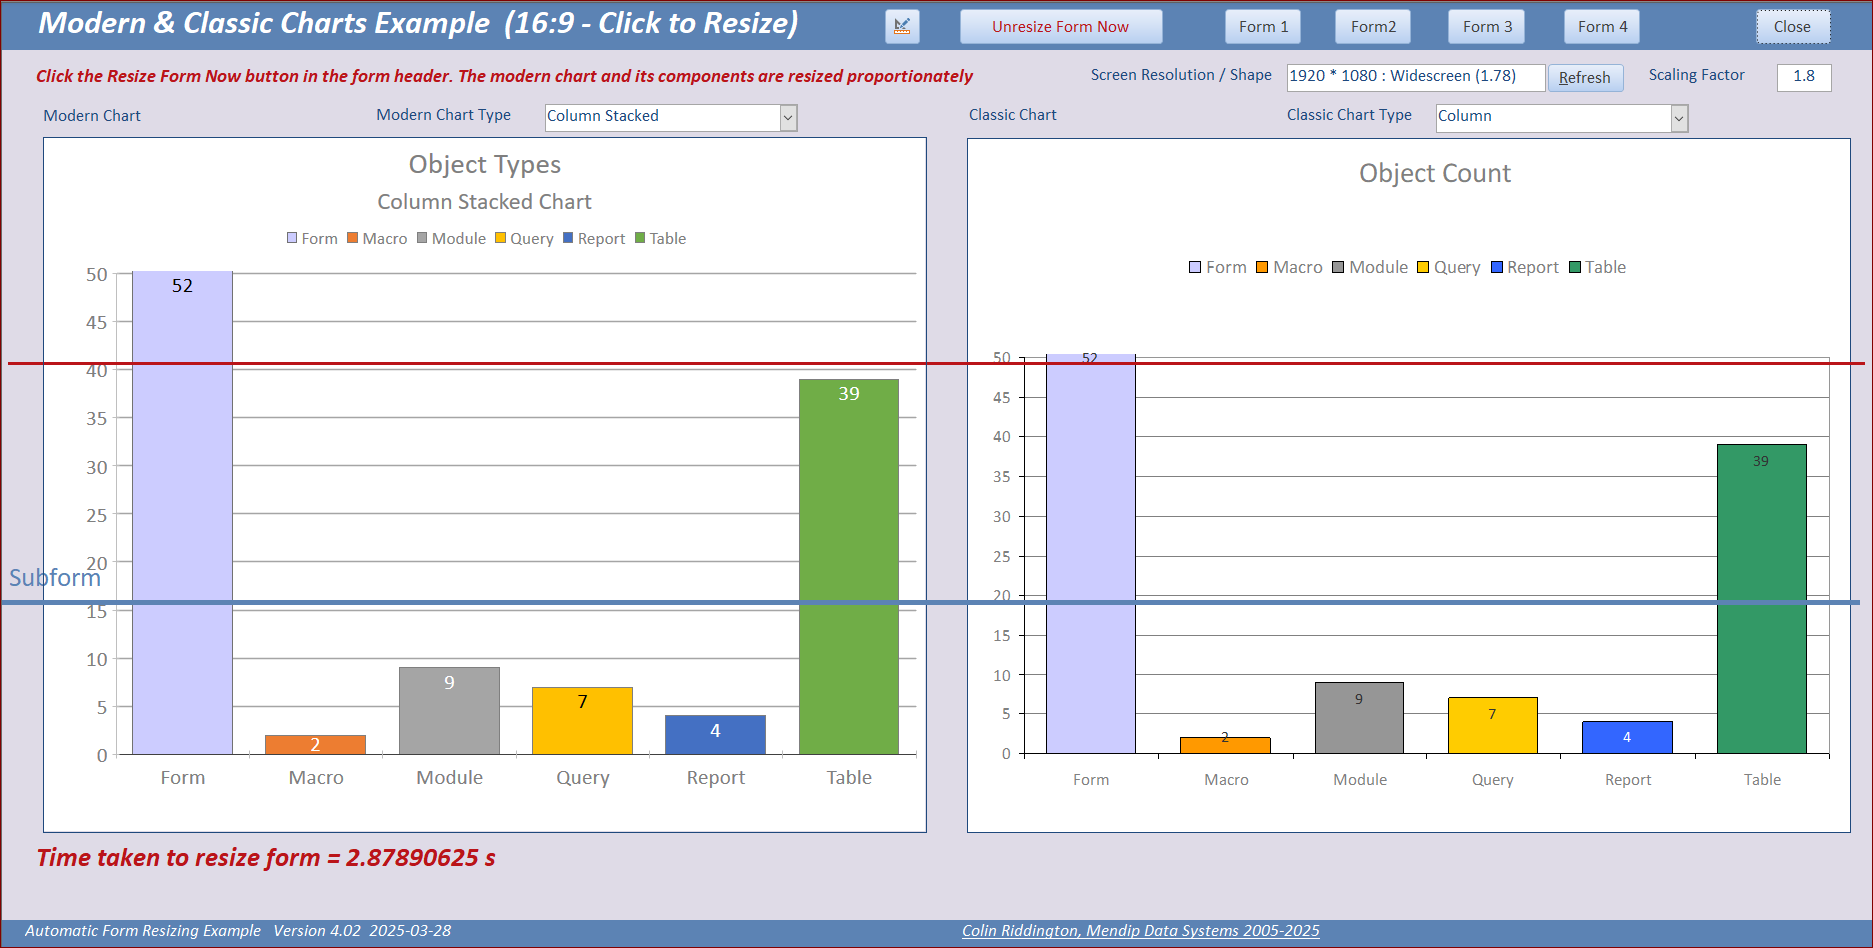
Task: Open Colin Riddington Mendip Data Systems link
Action: tap(1140, 931)
